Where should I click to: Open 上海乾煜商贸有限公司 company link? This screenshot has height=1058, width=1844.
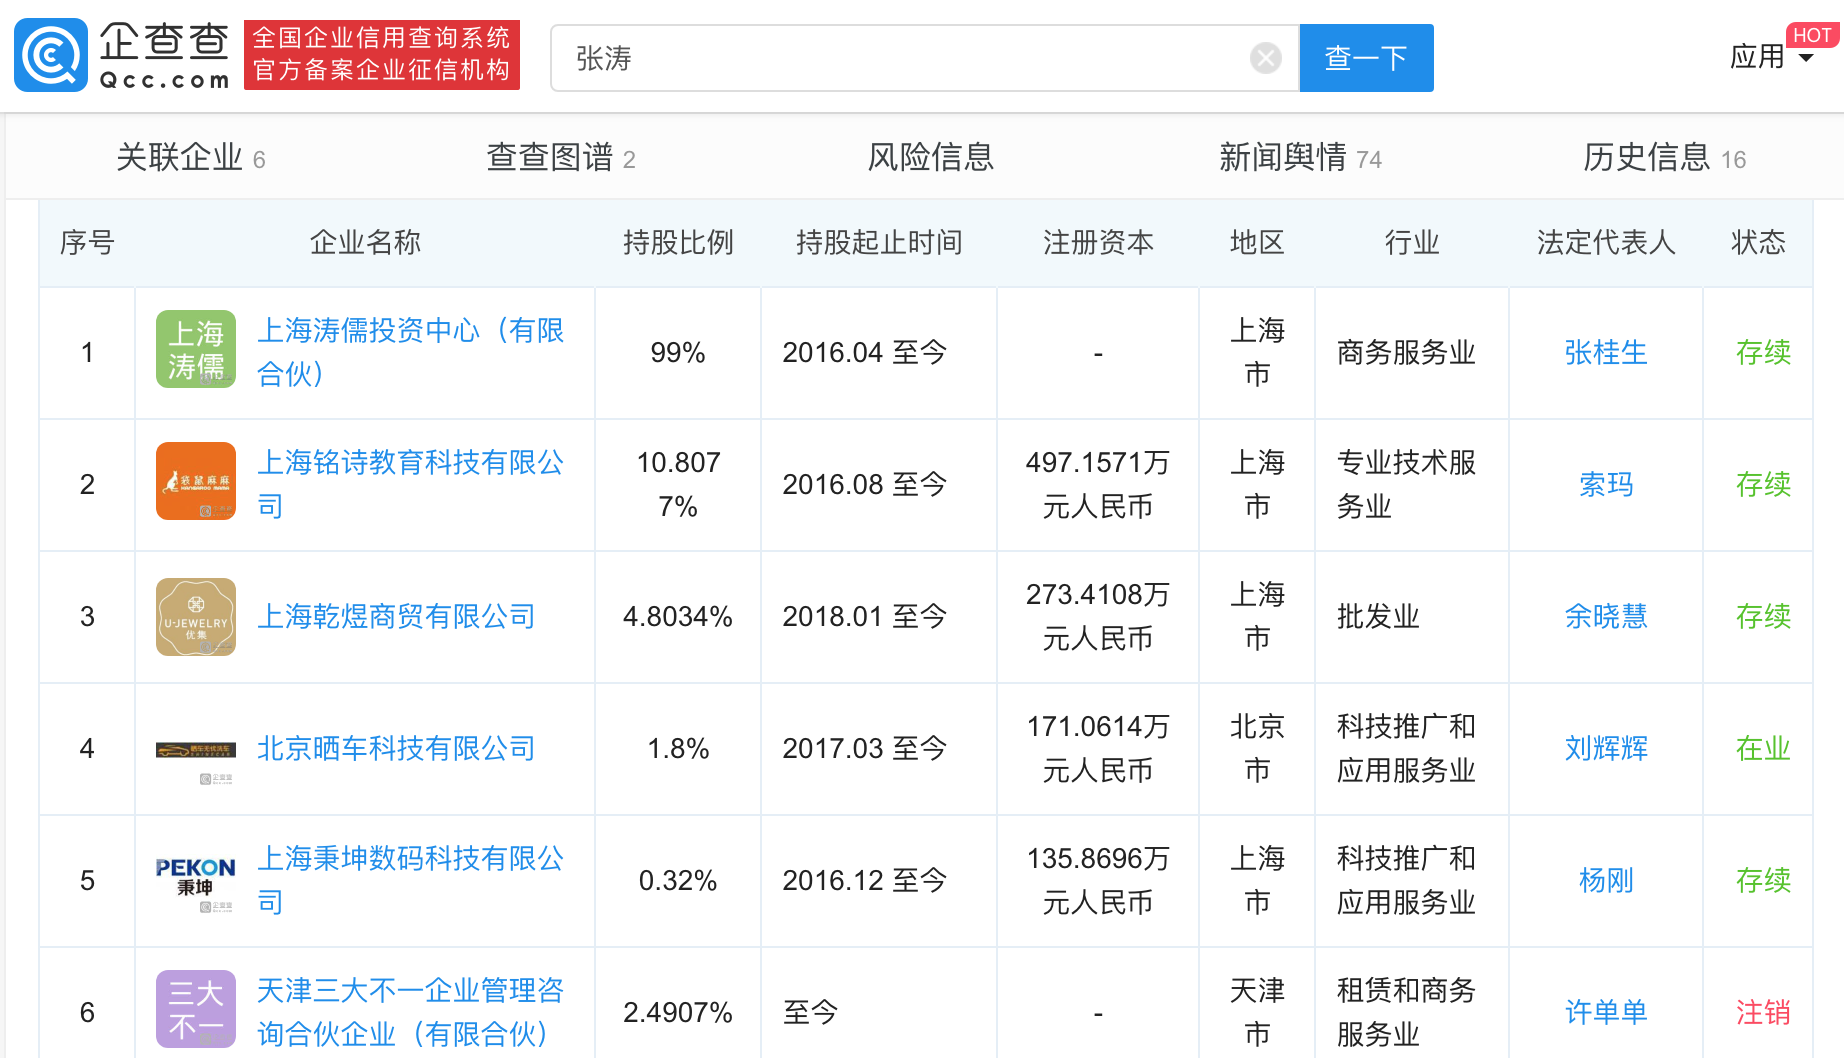click(x=396, y=617)
